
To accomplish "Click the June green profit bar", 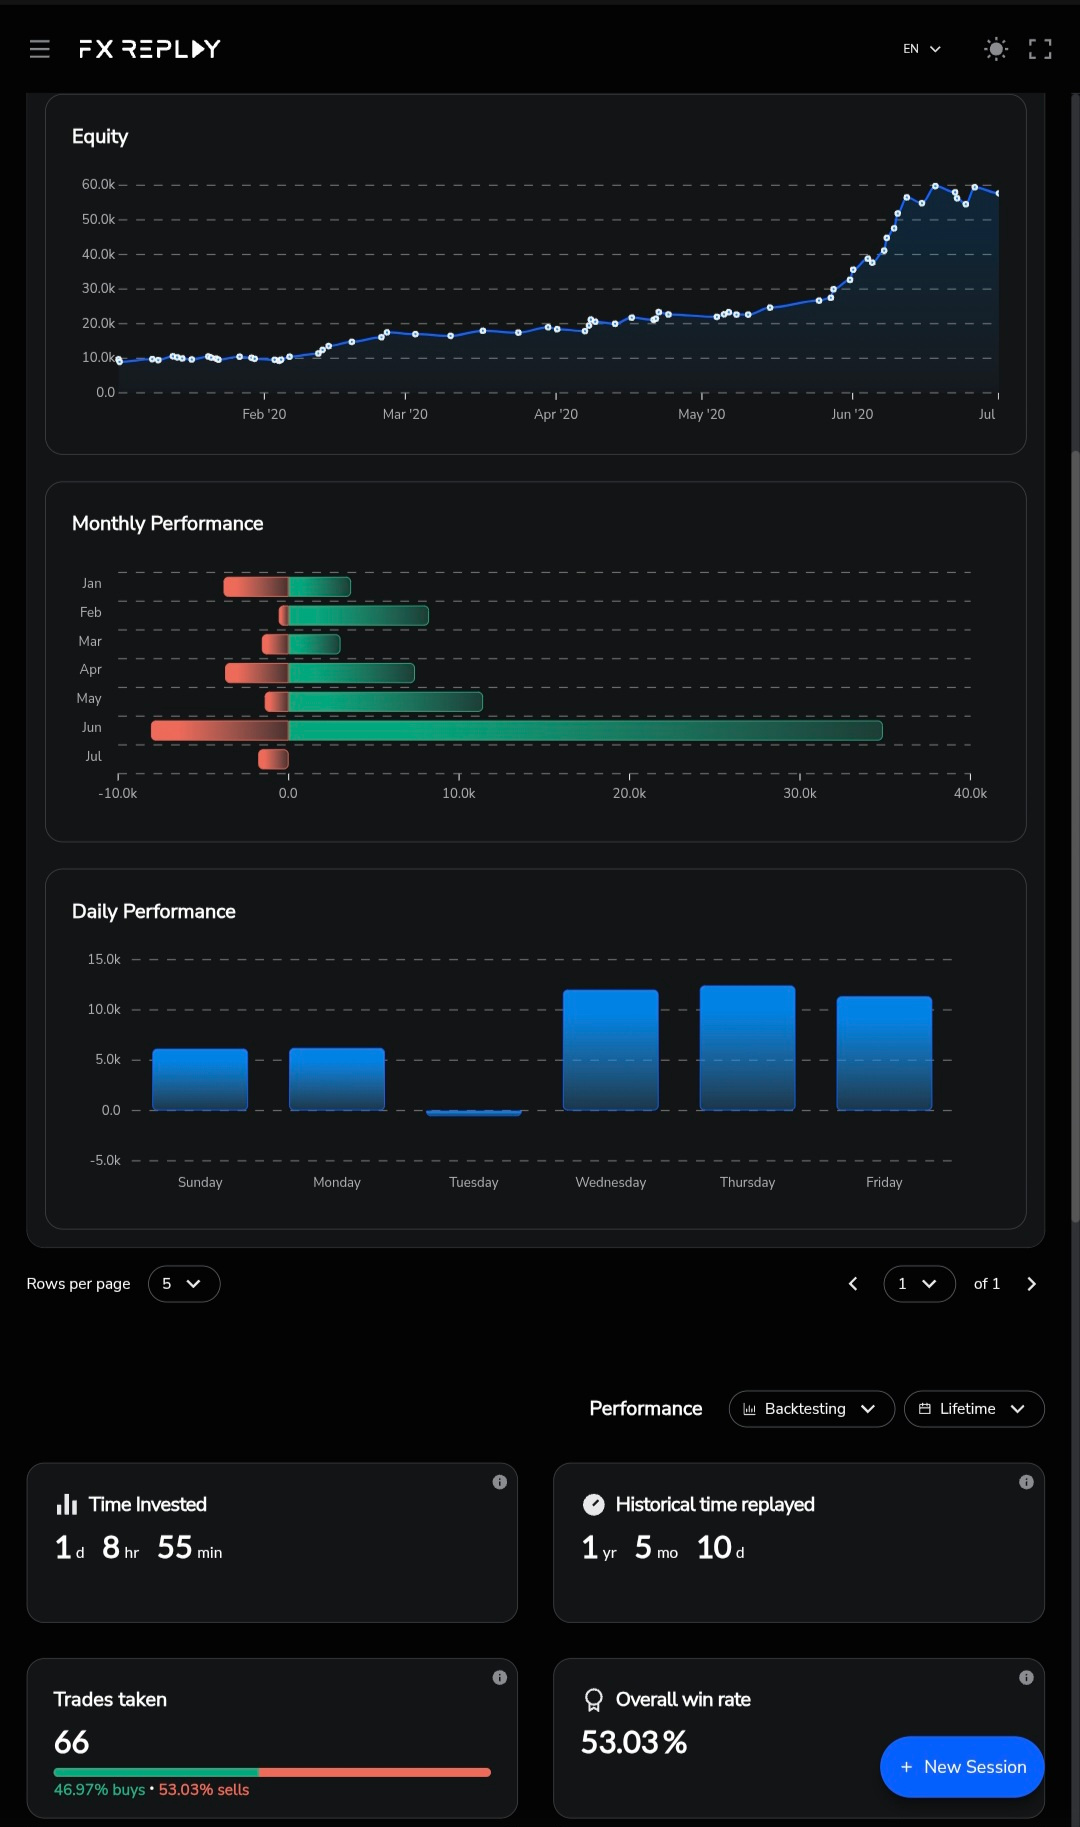I will pos(585,731).
